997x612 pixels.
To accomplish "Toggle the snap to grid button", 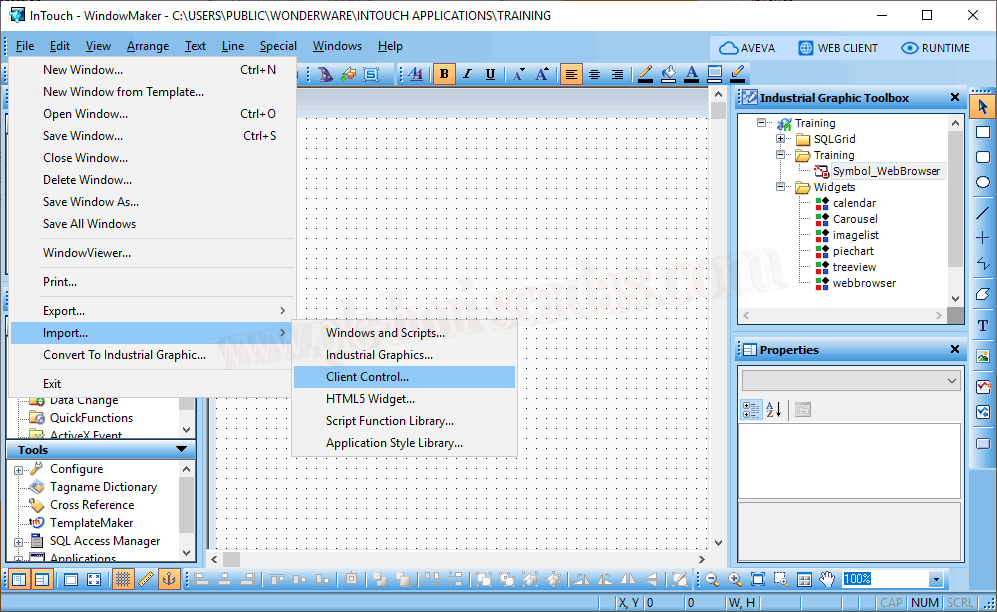I will coord(123,579).
